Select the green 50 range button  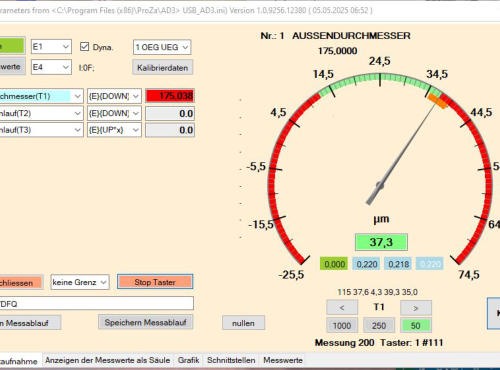(416, 325)
